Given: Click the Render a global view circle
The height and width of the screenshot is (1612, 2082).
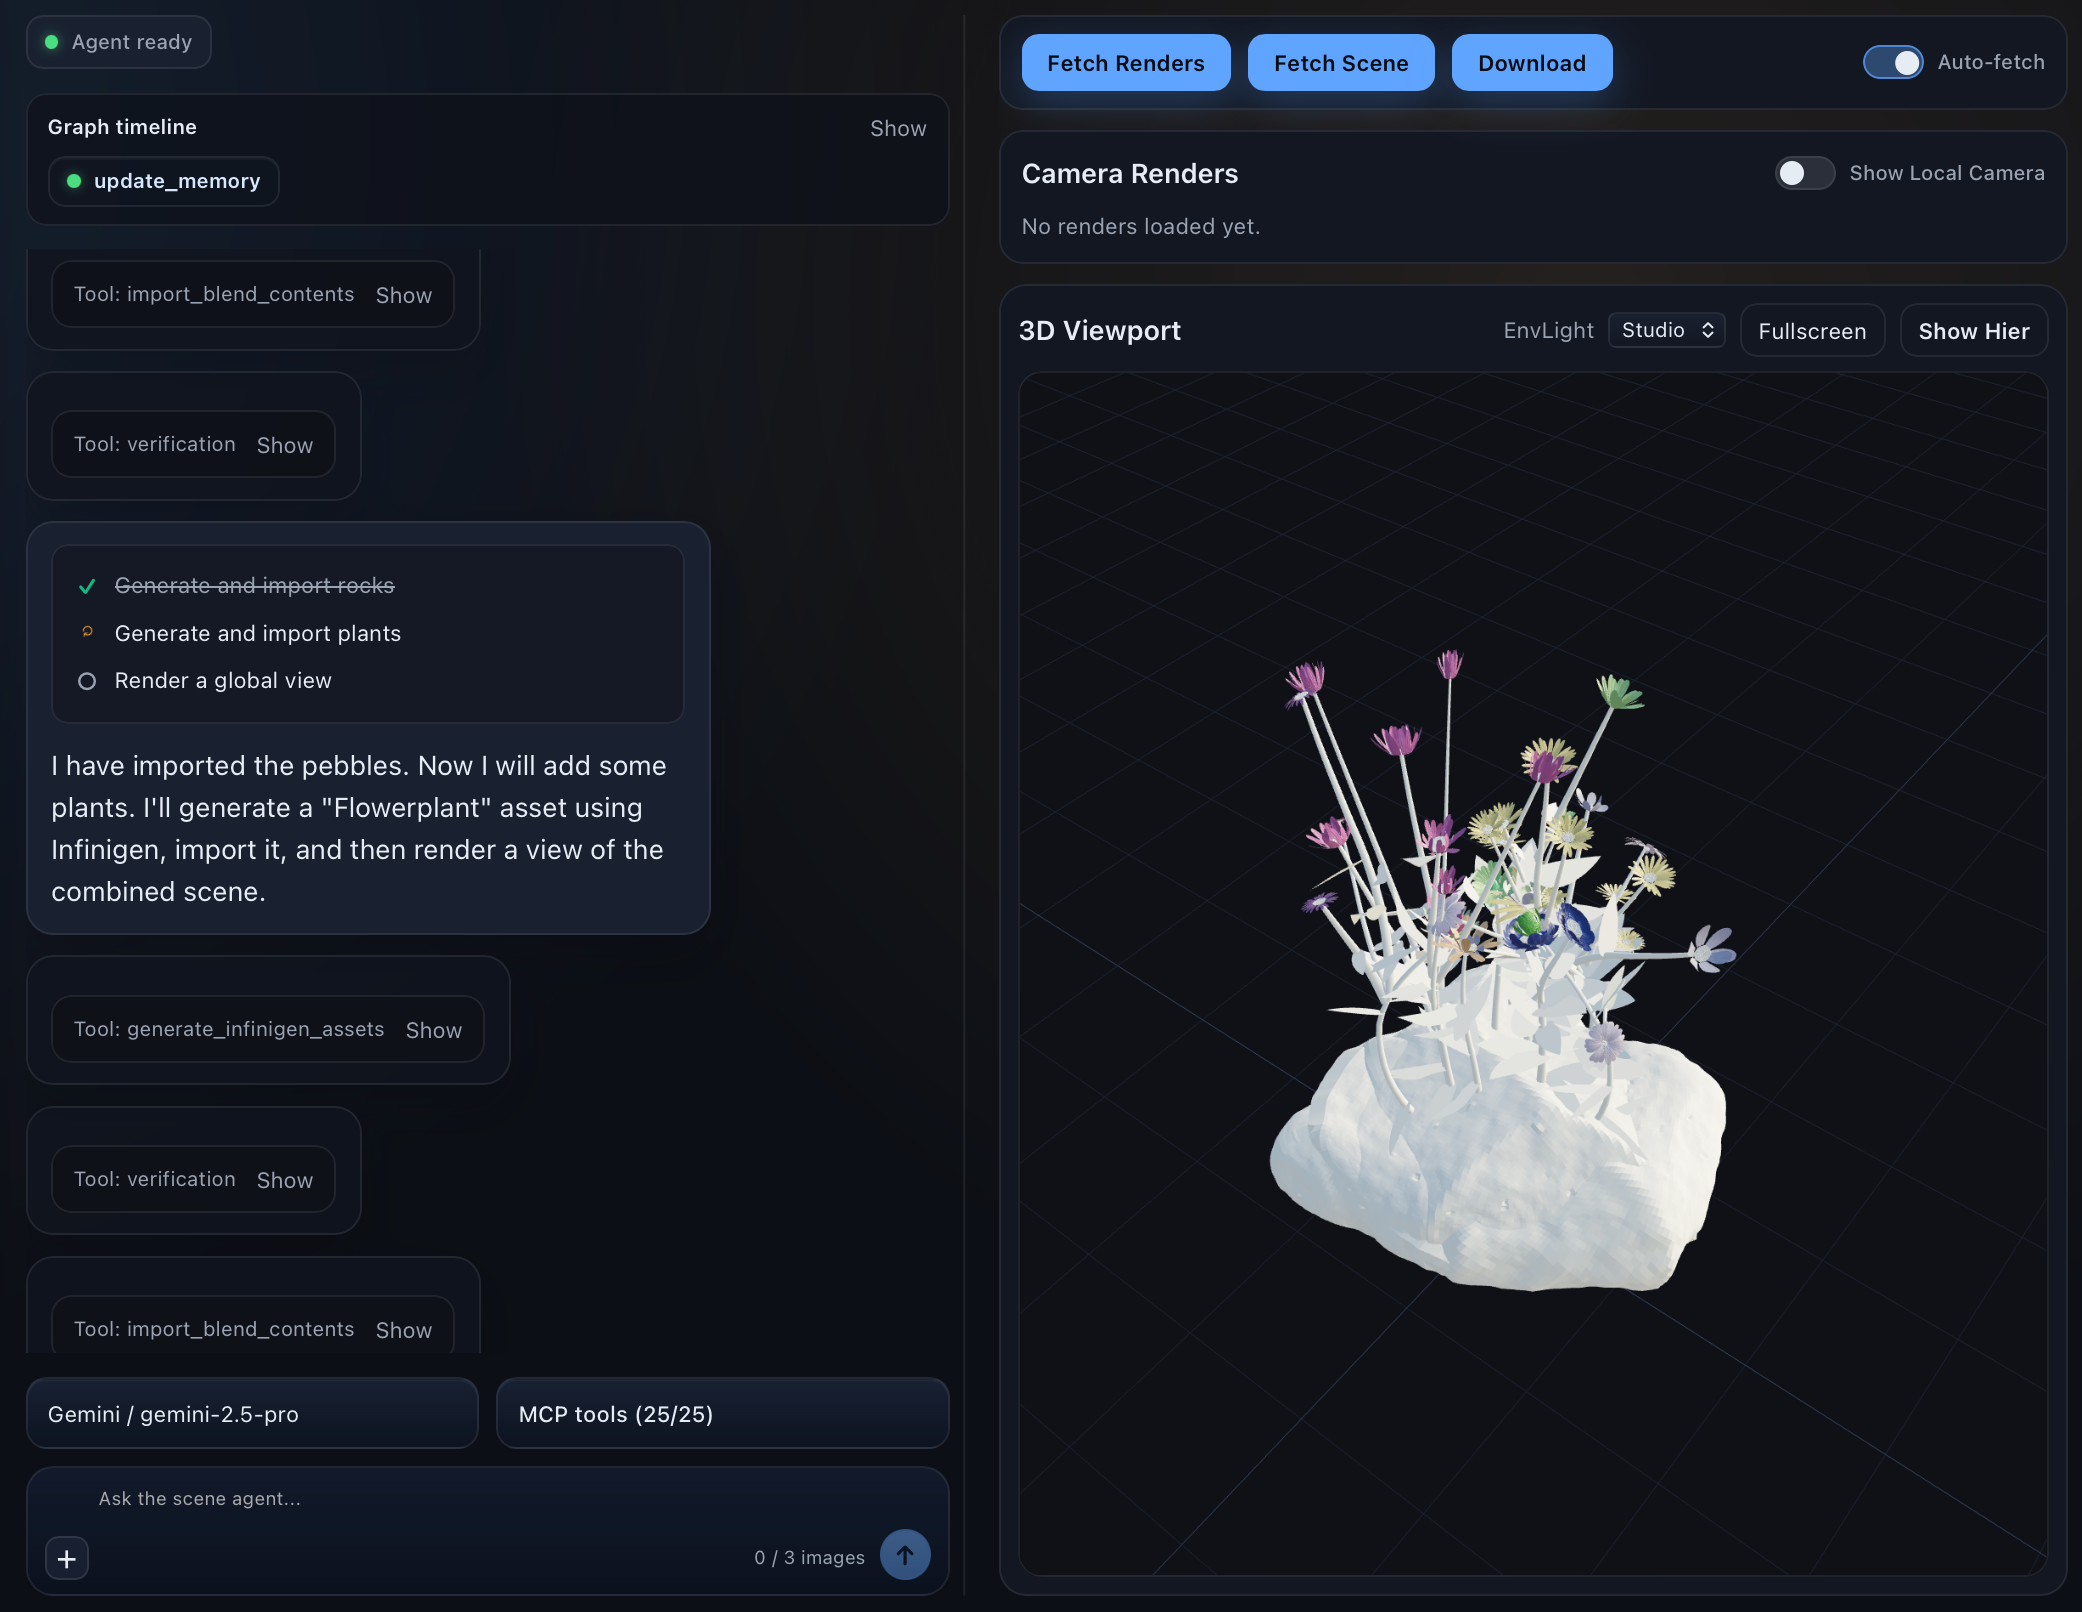Looking at the screenshot, I should click(87, 681).
